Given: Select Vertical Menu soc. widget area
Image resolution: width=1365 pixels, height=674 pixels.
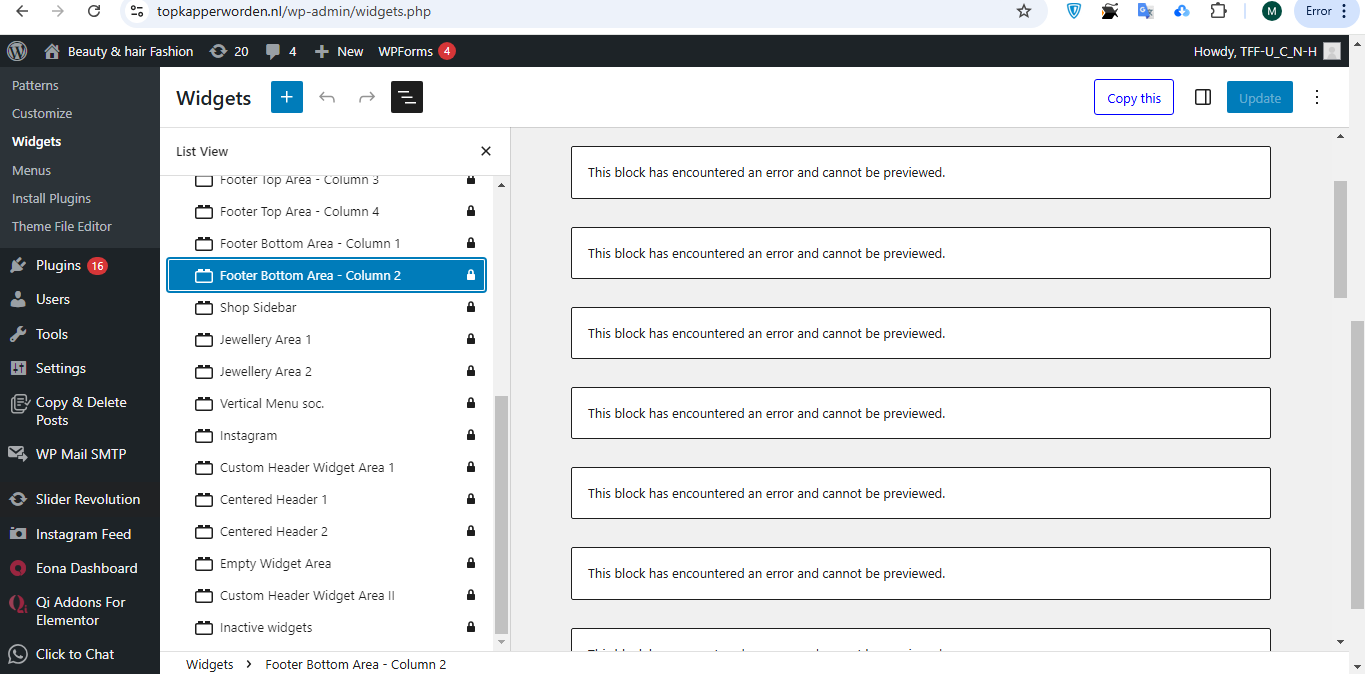Looking at the screenshot, I should [x=327, y=403].
